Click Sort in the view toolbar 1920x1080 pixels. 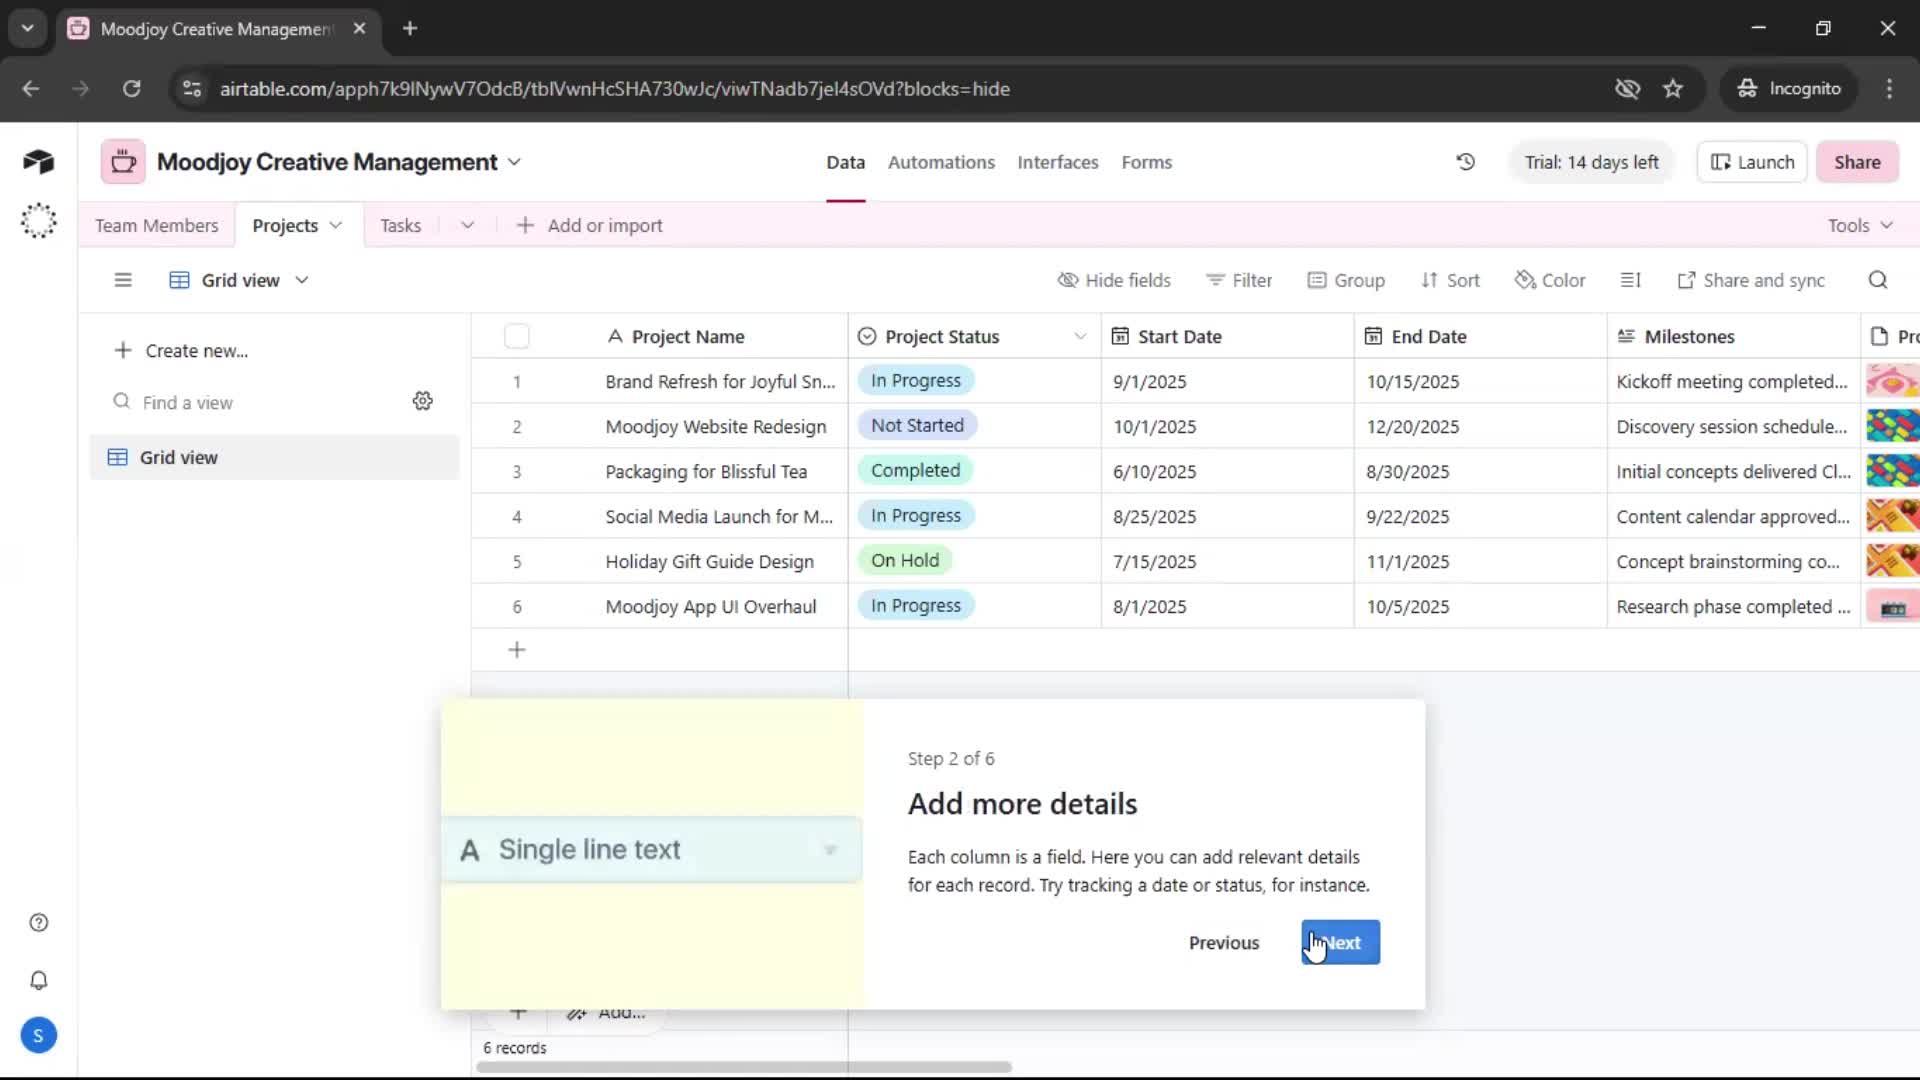1450,280
